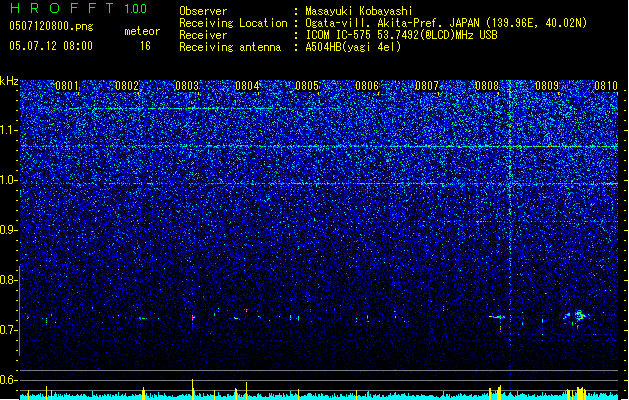This screenshot has width=629, height=400.
Task: Click the 0.7 kHz axis tick label
Action: [8, 330]
